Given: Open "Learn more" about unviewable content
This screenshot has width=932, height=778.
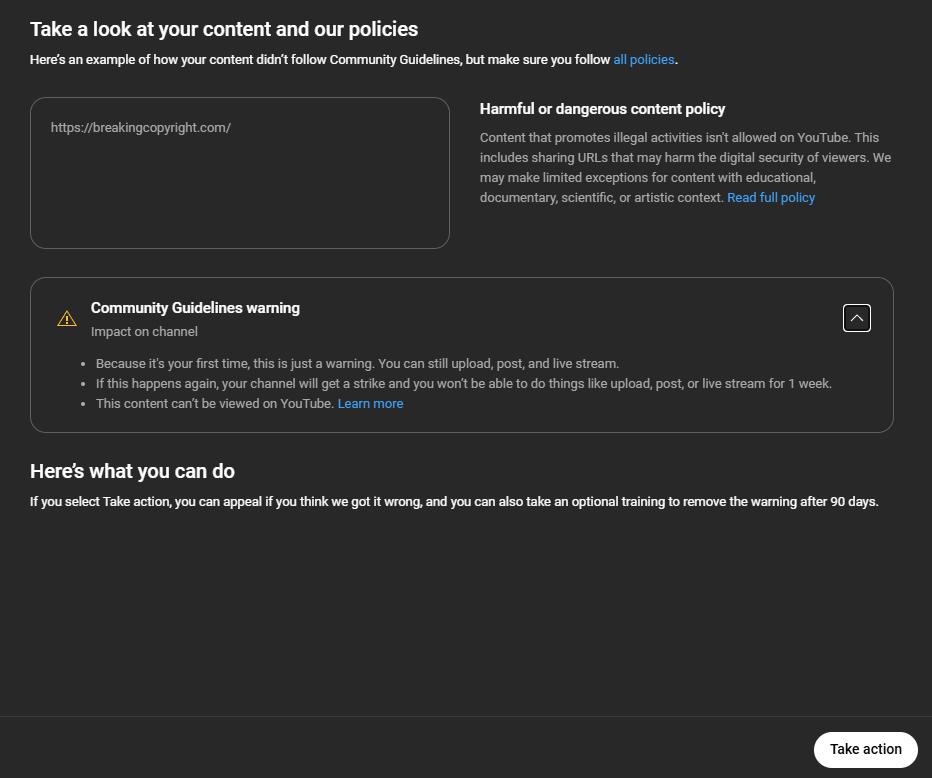Looking at the screenshot, I should pos(370,404).
